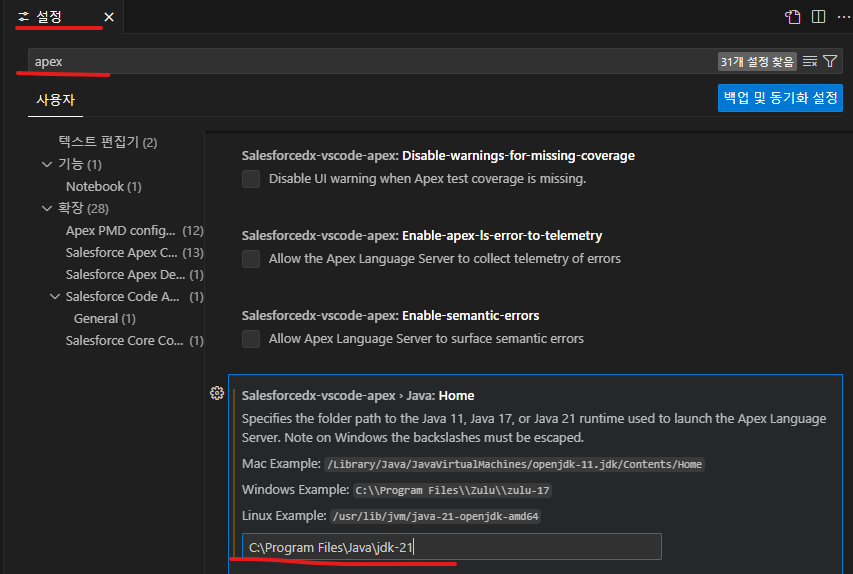Collapse the 확장 tree section
The width and height of the screenshot is (853, 574).
tap(47, 208)
